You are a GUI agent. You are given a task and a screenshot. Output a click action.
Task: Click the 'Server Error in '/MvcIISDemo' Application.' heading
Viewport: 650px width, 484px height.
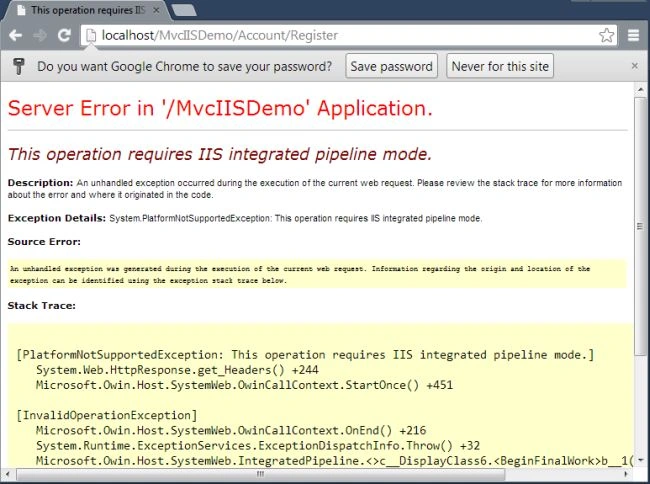point(220,108)
